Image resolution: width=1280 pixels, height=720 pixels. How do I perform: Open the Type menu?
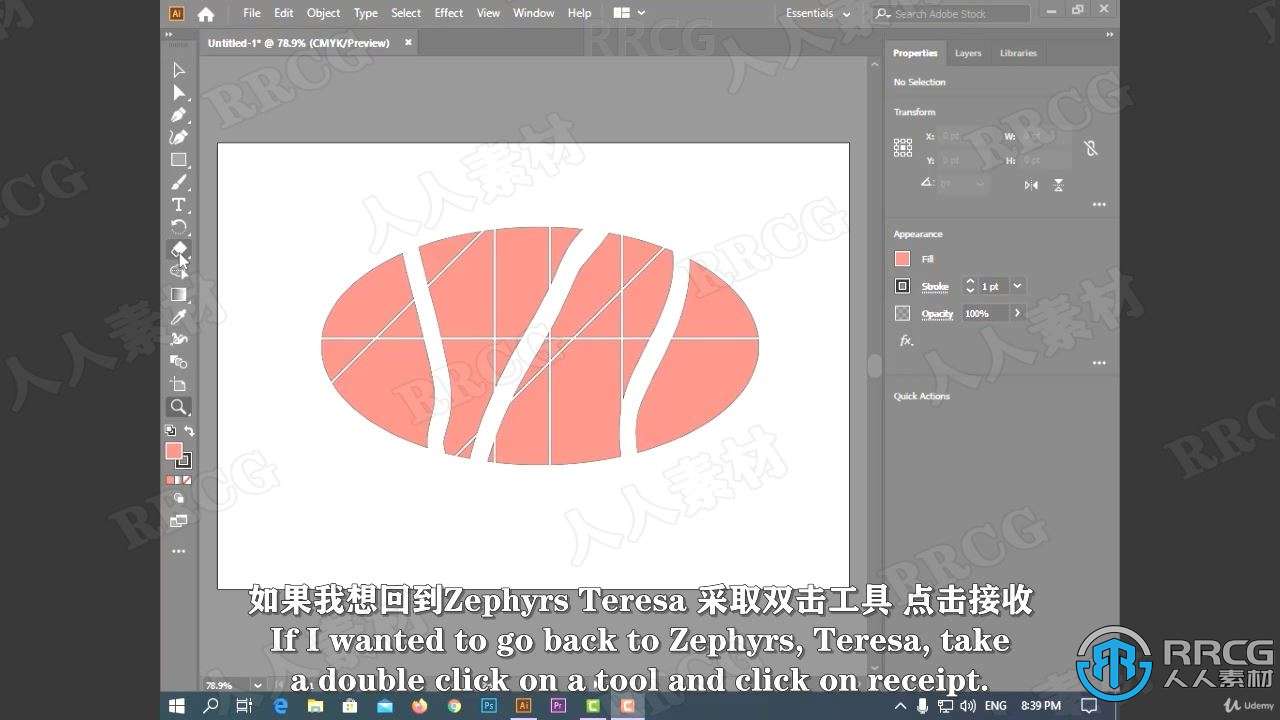point(366,13)
